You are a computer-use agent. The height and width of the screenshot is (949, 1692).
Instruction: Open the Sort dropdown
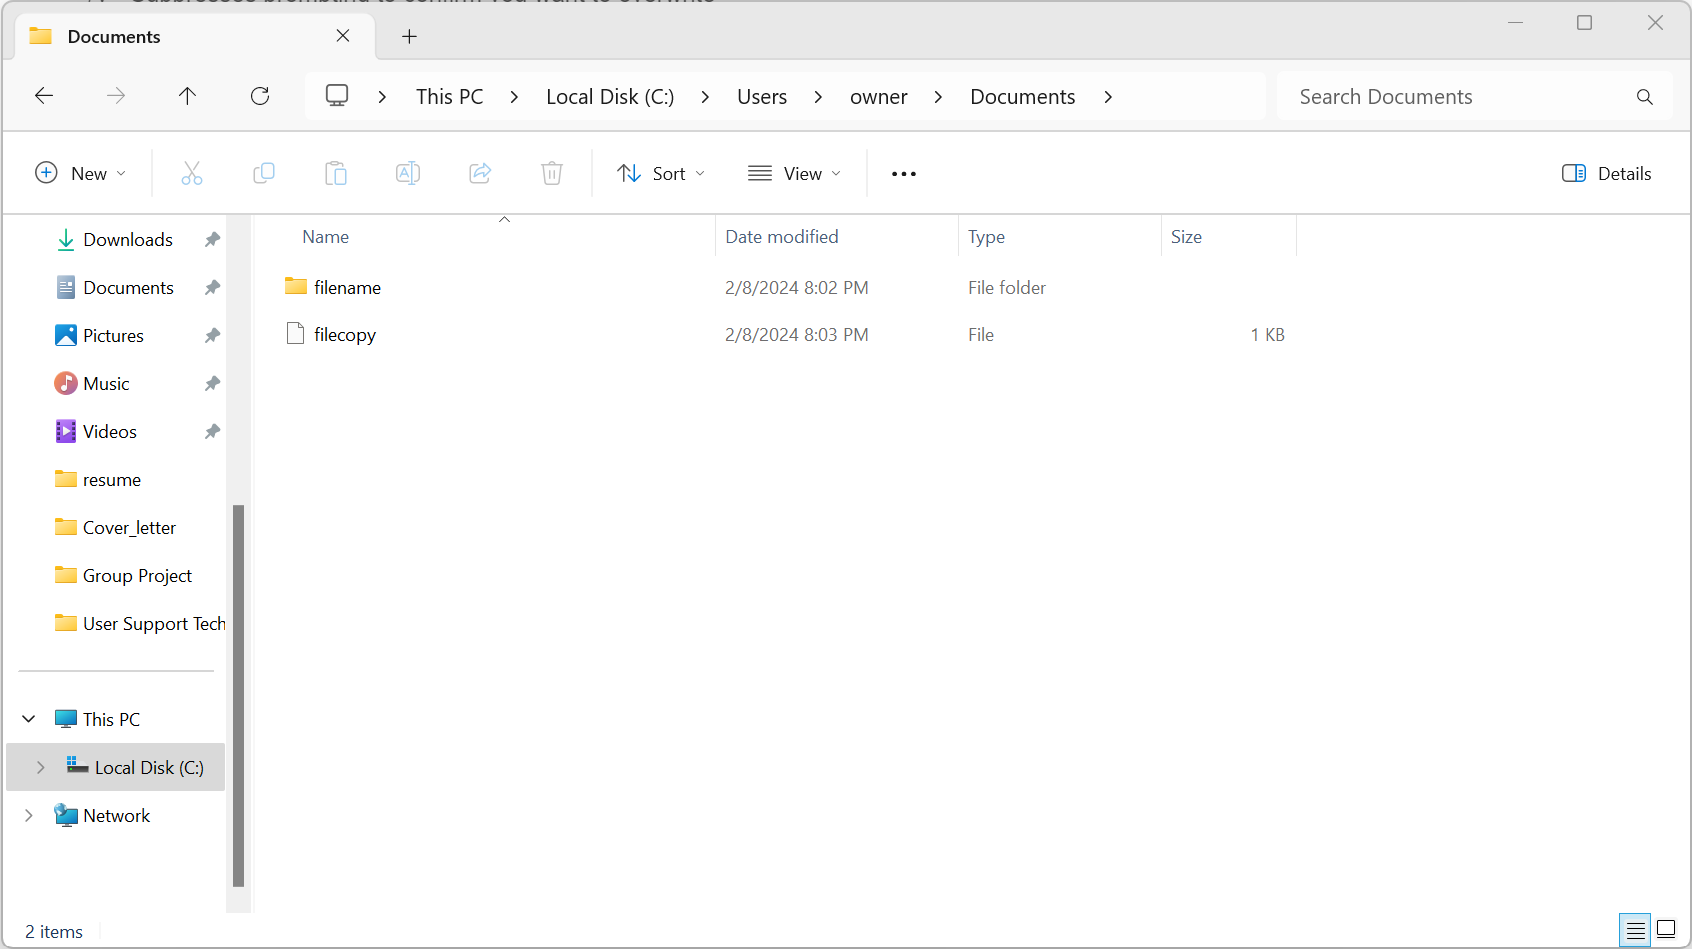coord(661,173)
